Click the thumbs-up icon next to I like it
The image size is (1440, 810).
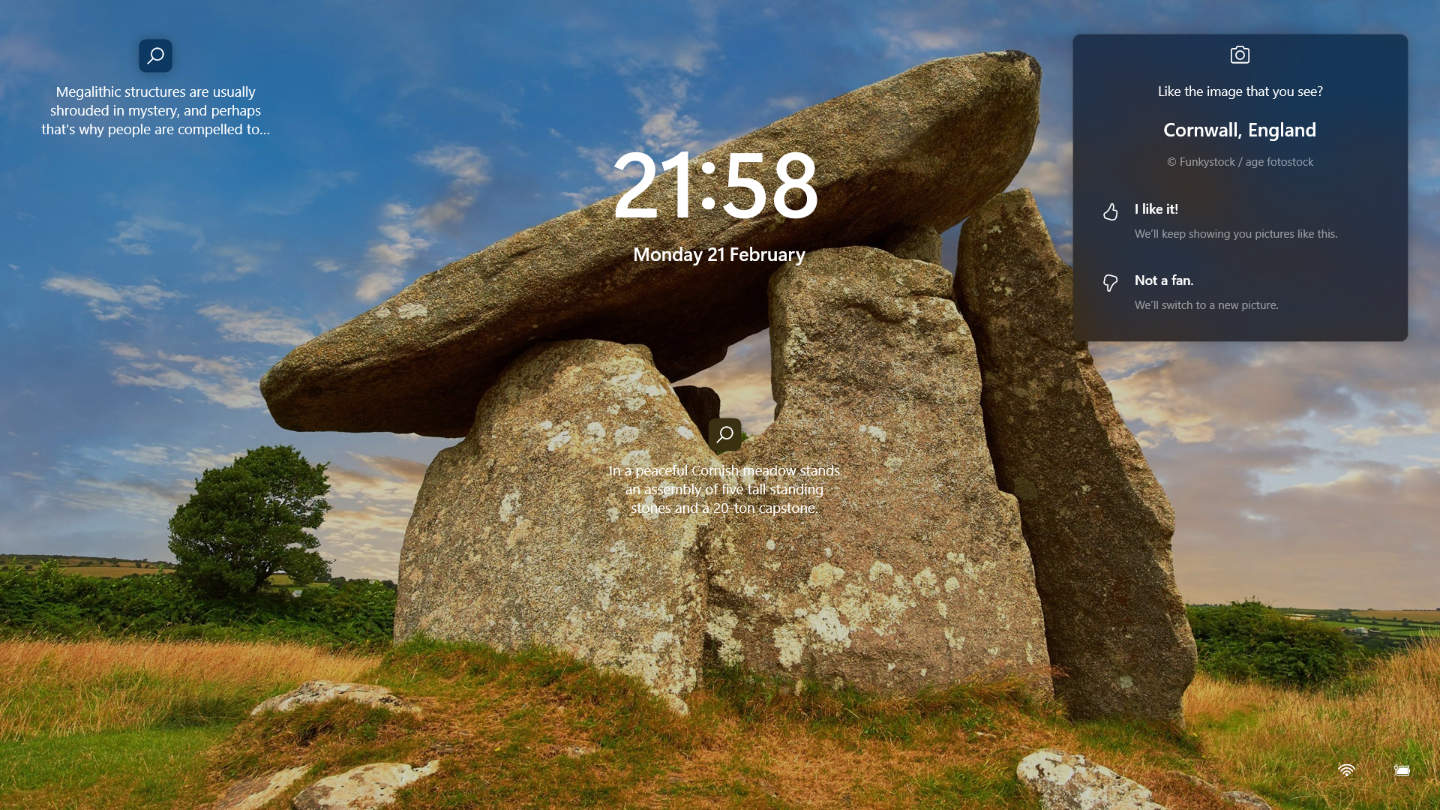(1110, 212)
